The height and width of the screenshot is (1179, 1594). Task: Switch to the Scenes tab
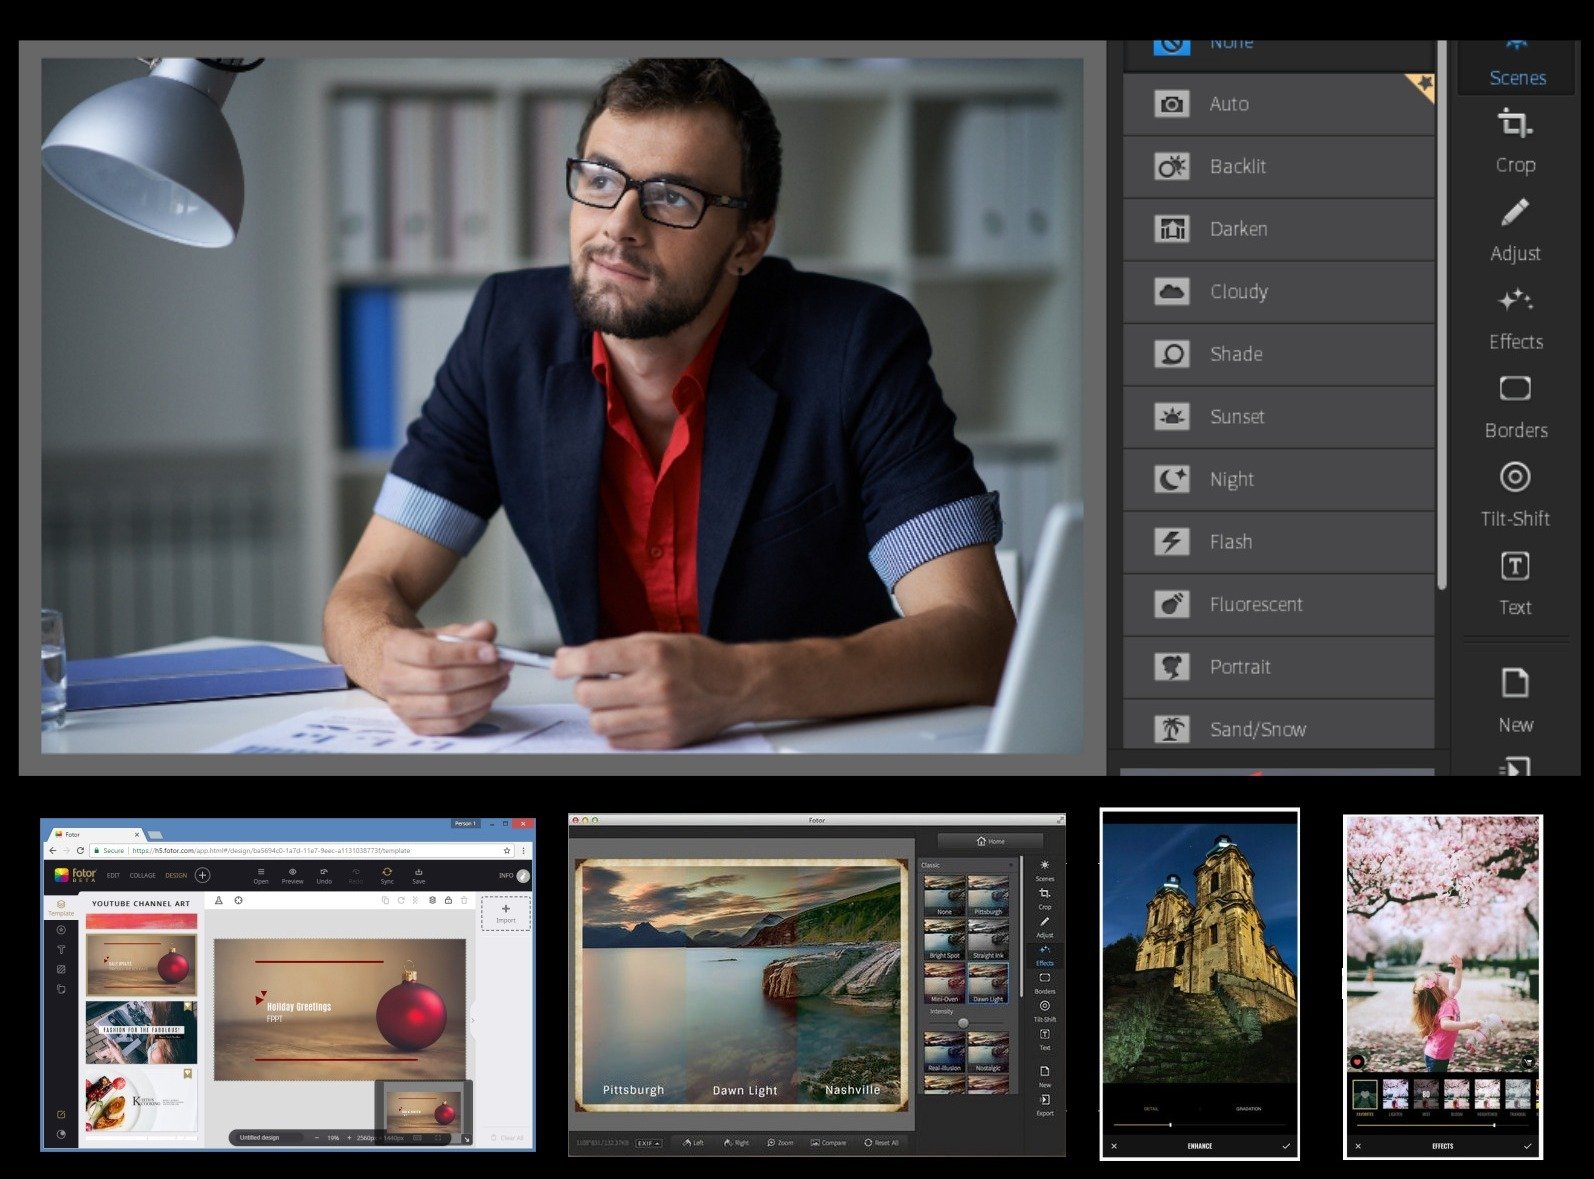tap(1517, 70)
